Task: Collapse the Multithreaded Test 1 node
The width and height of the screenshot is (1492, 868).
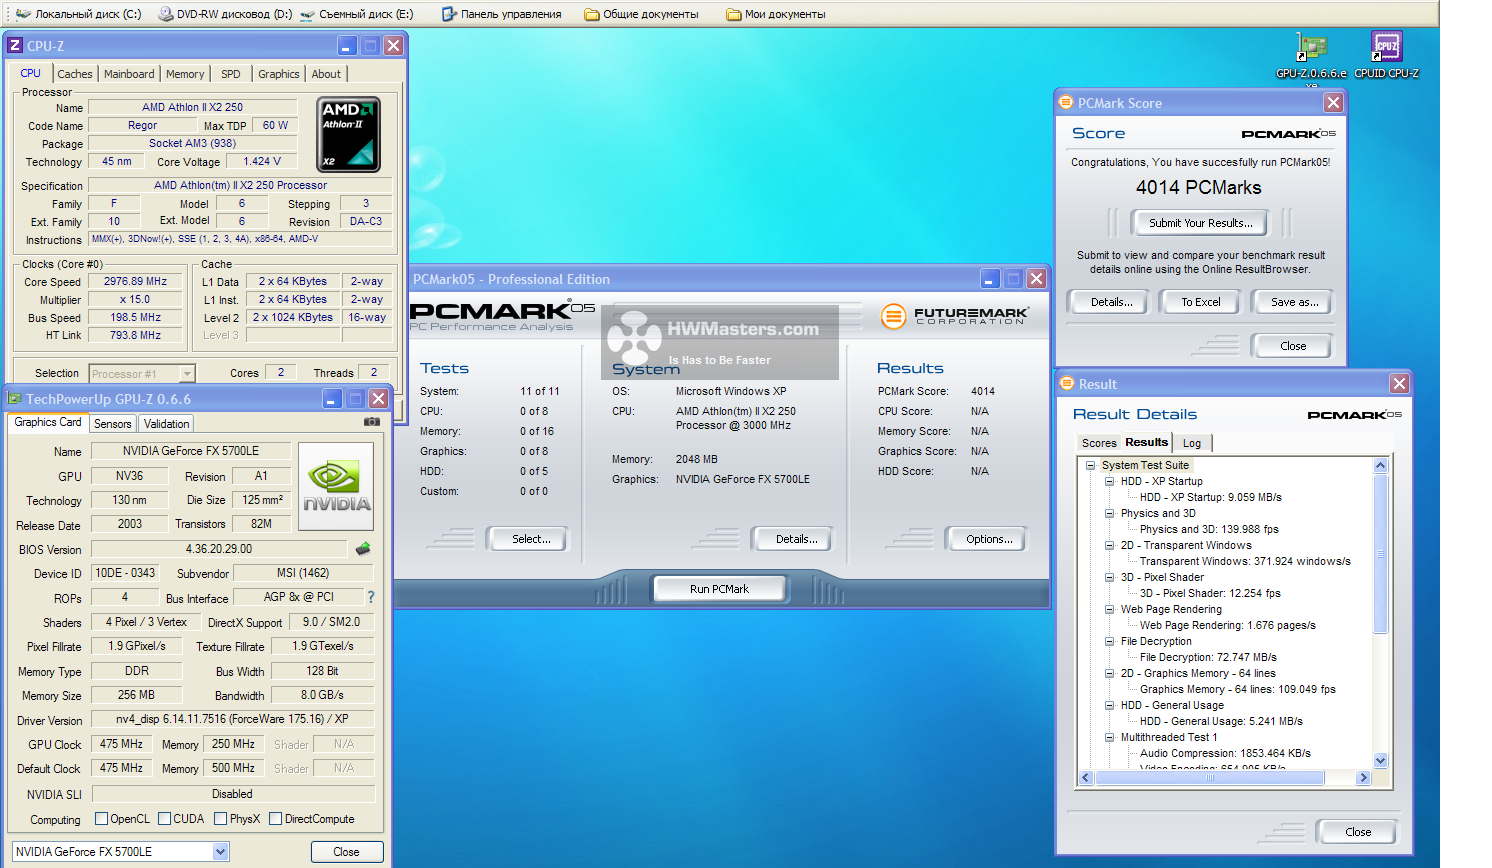Action: (1110, 737)
